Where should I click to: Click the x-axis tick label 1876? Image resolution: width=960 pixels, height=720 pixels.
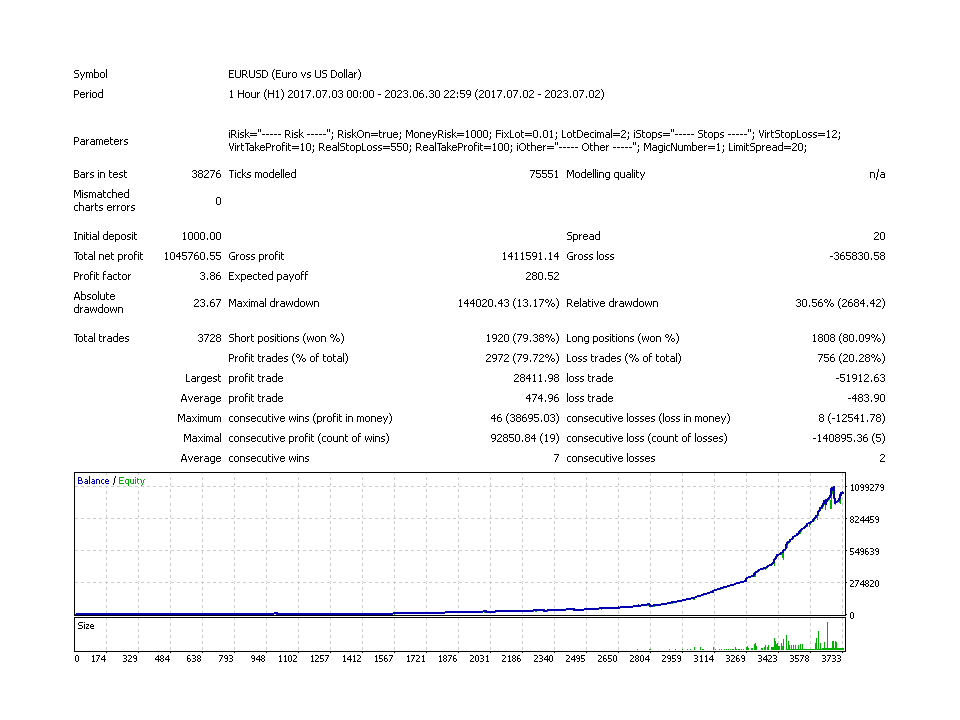point(448,659)
